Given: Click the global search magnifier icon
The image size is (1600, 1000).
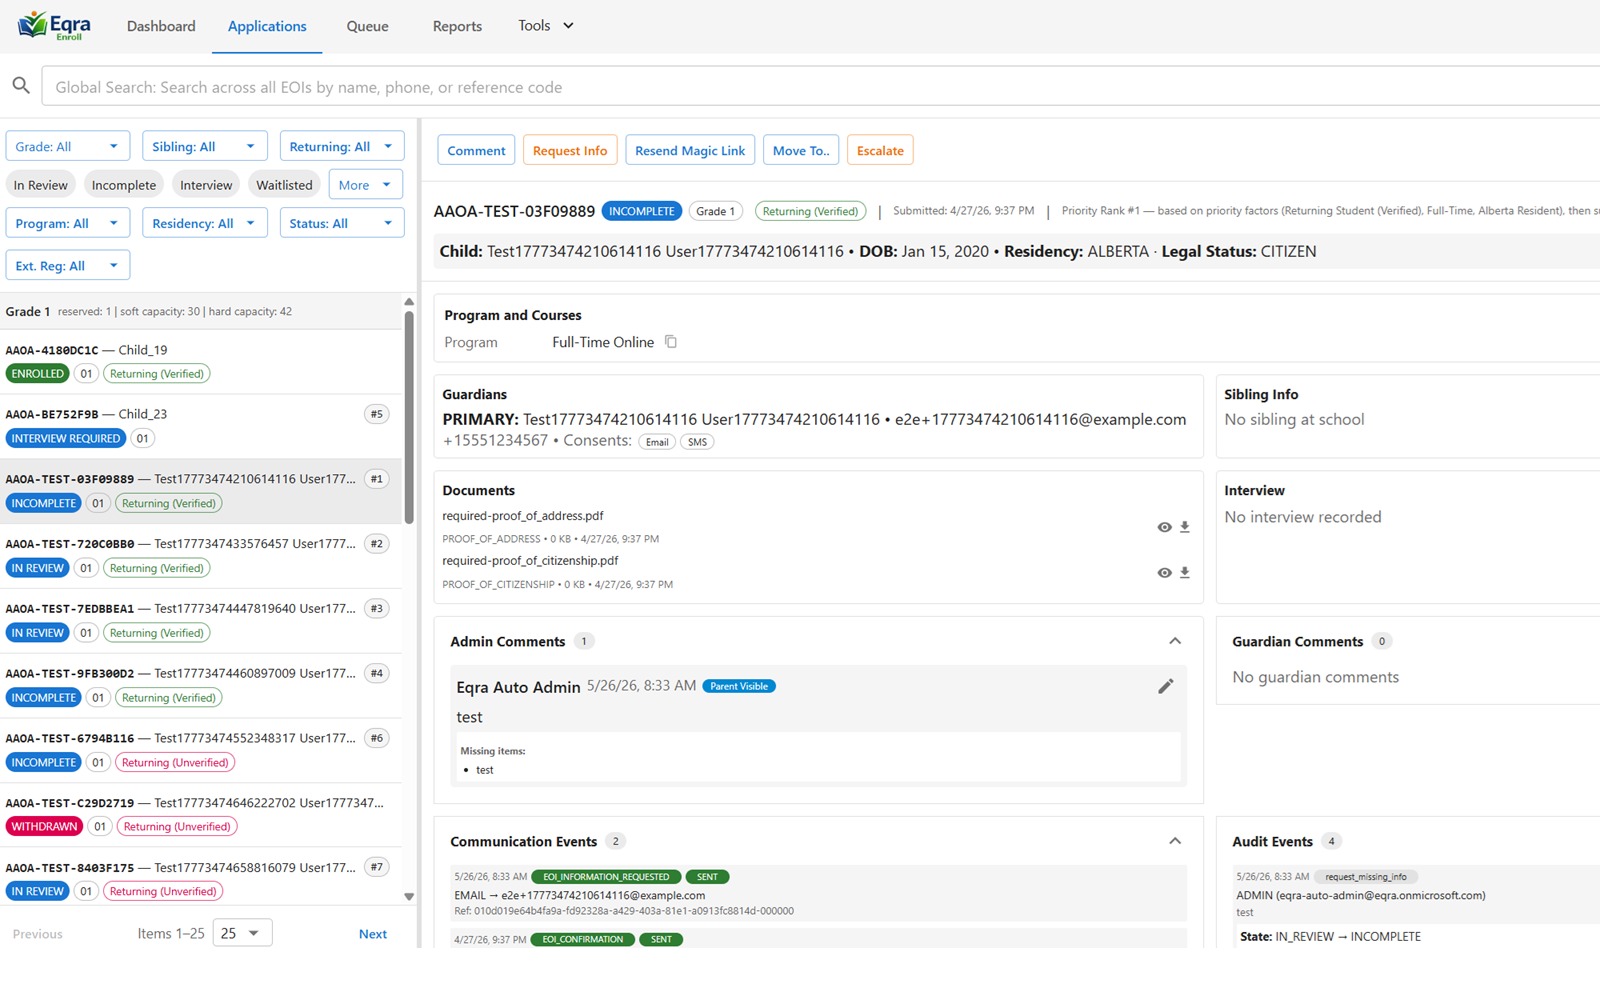Looking at the screenshot, I should tap(21, 86).
